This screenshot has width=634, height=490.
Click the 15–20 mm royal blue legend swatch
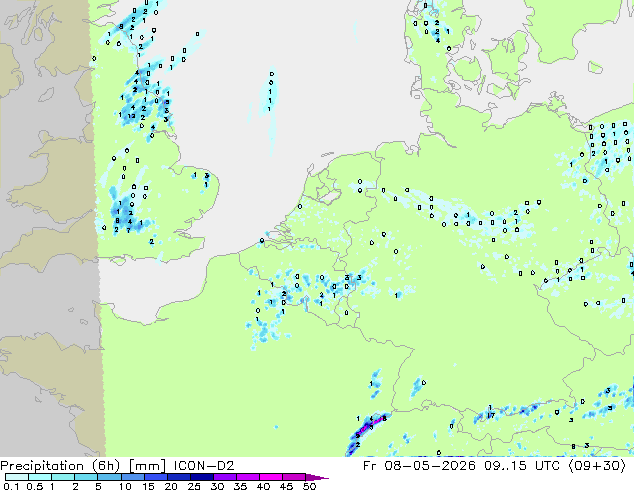pyautogui.click(x=155, y=477)
